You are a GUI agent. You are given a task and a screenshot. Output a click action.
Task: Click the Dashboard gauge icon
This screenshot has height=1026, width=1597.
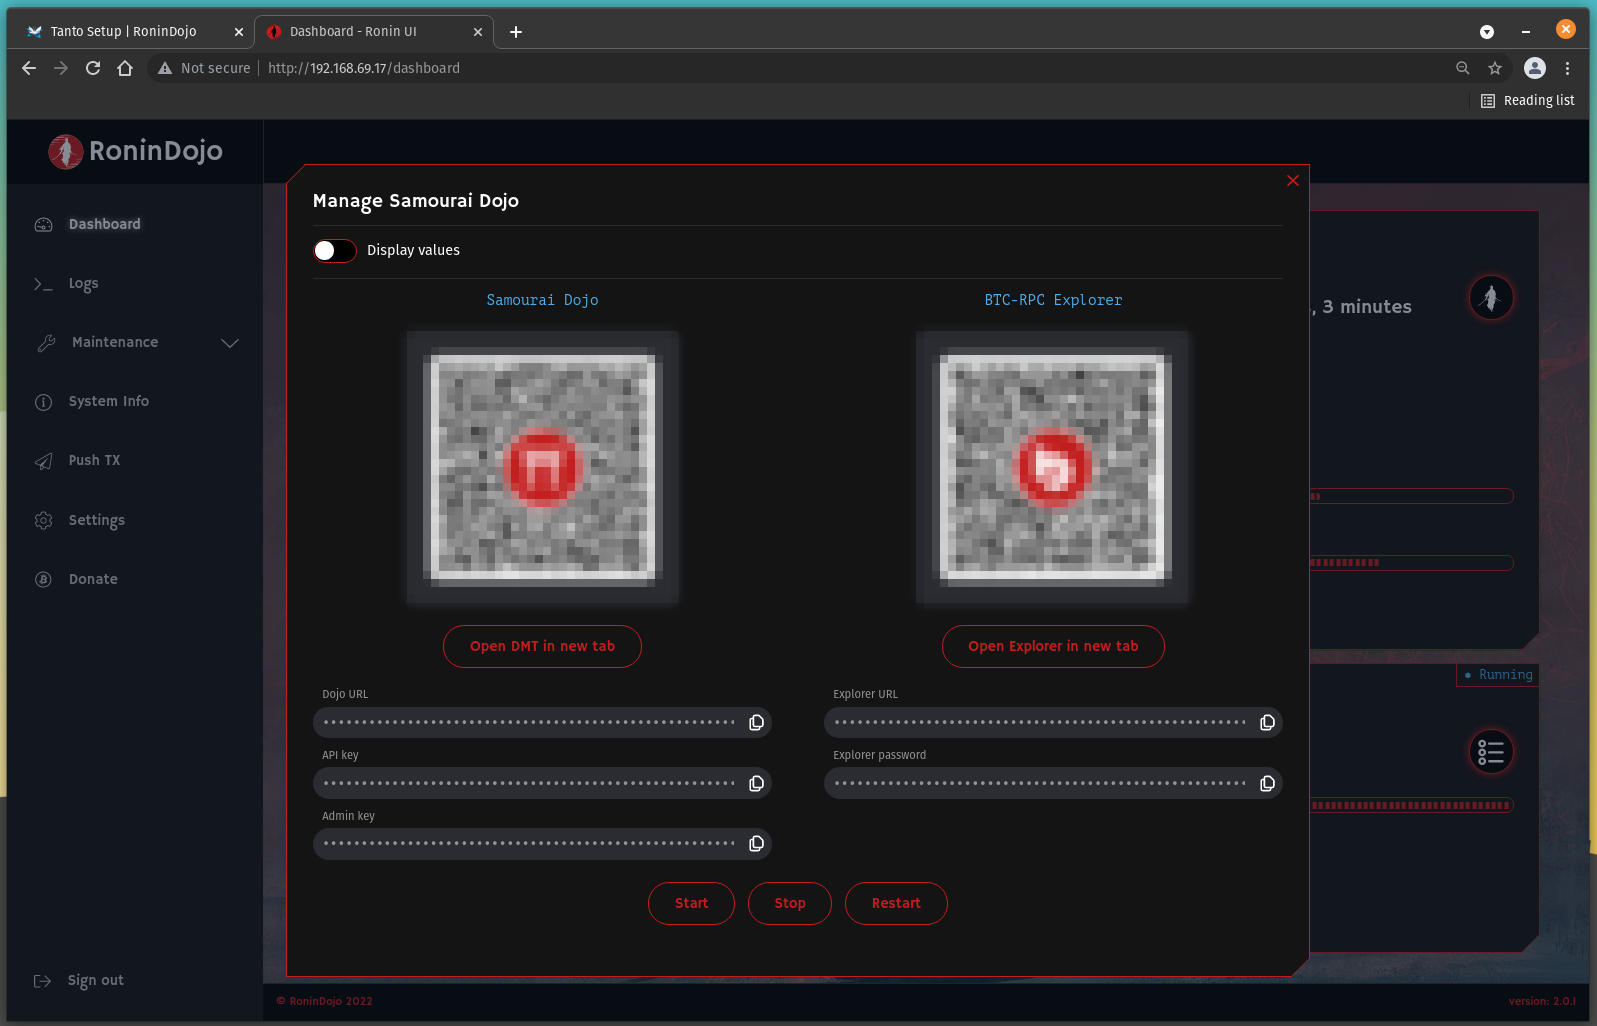click(x=43, y=224)
